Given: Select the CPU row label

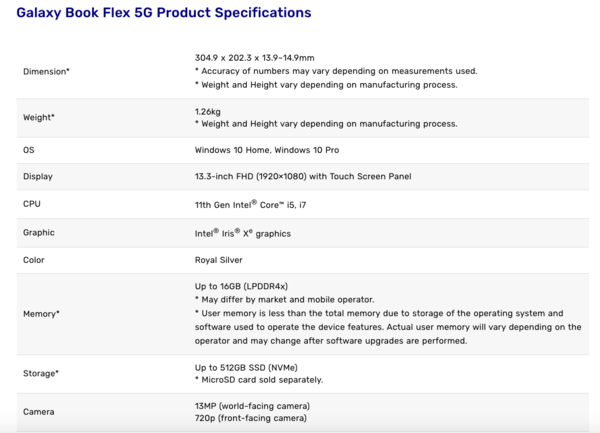Looking at the screenshot, I should point(32,204).
